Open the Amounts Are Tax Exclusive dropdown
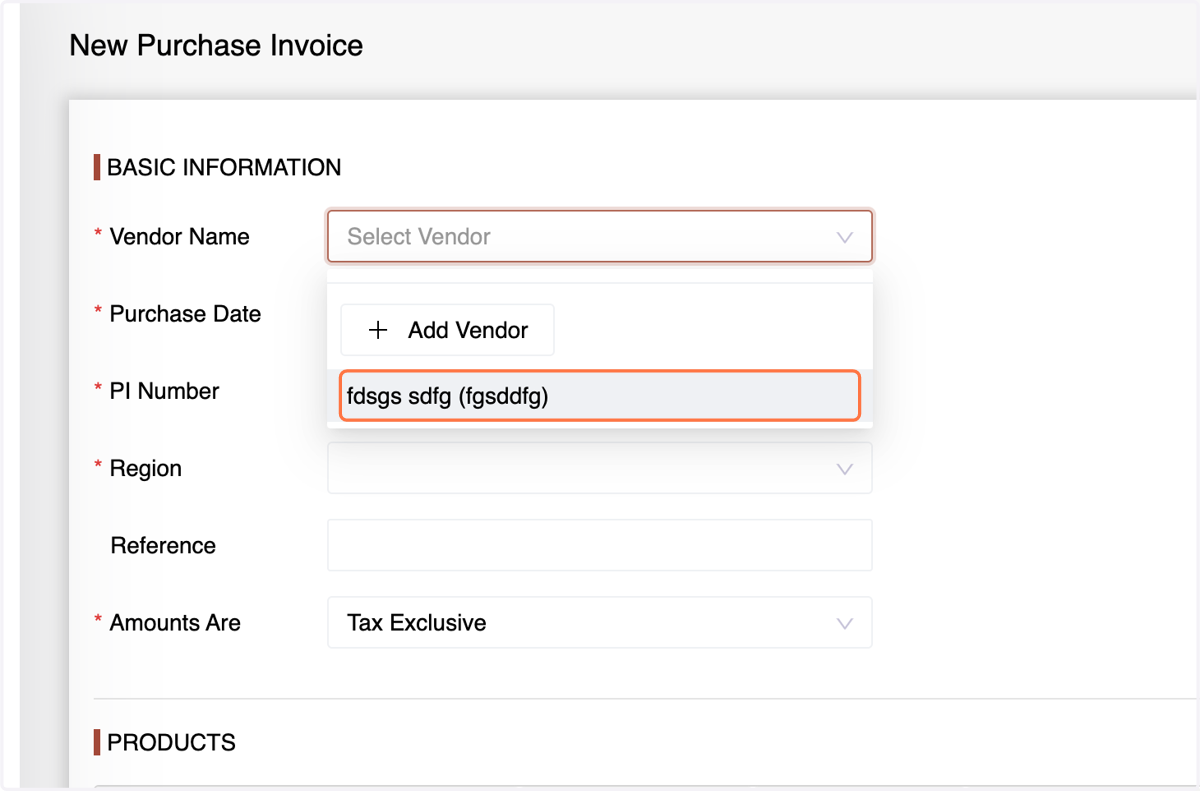Image resolution: width=1200 pixels, height=791 pixels. (599, 622)
